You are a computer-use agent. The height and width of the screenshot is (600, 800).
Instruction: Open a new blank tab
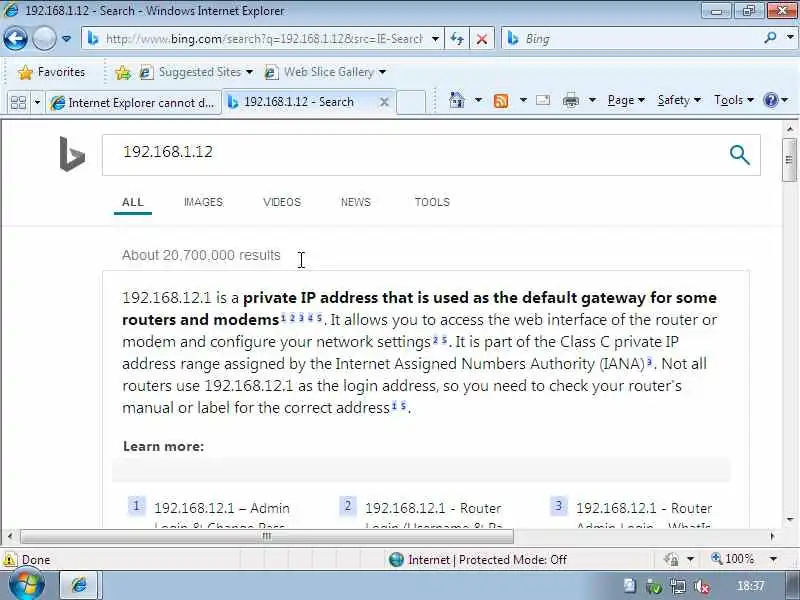coord(411,102)
